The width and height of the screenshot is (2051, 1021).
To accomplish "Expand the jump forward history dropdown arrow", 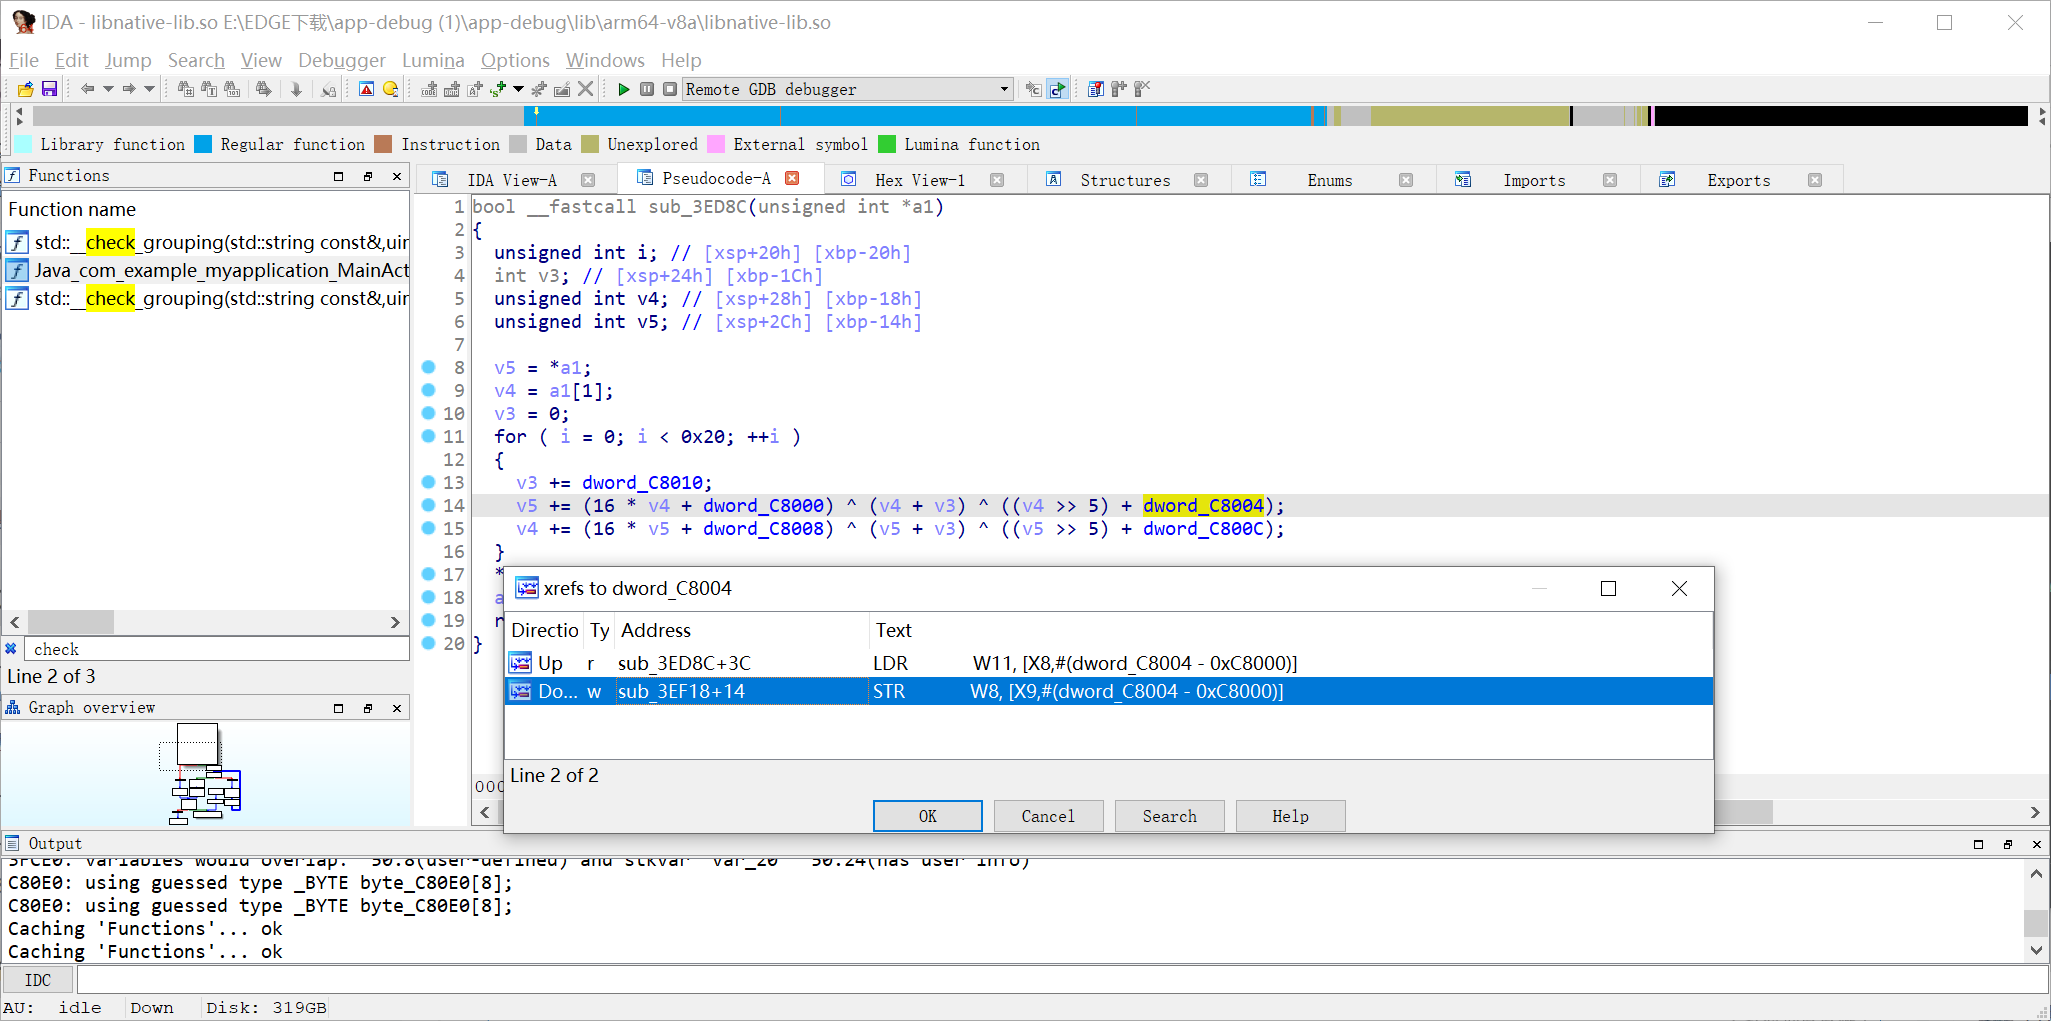I will click(150, 89).
